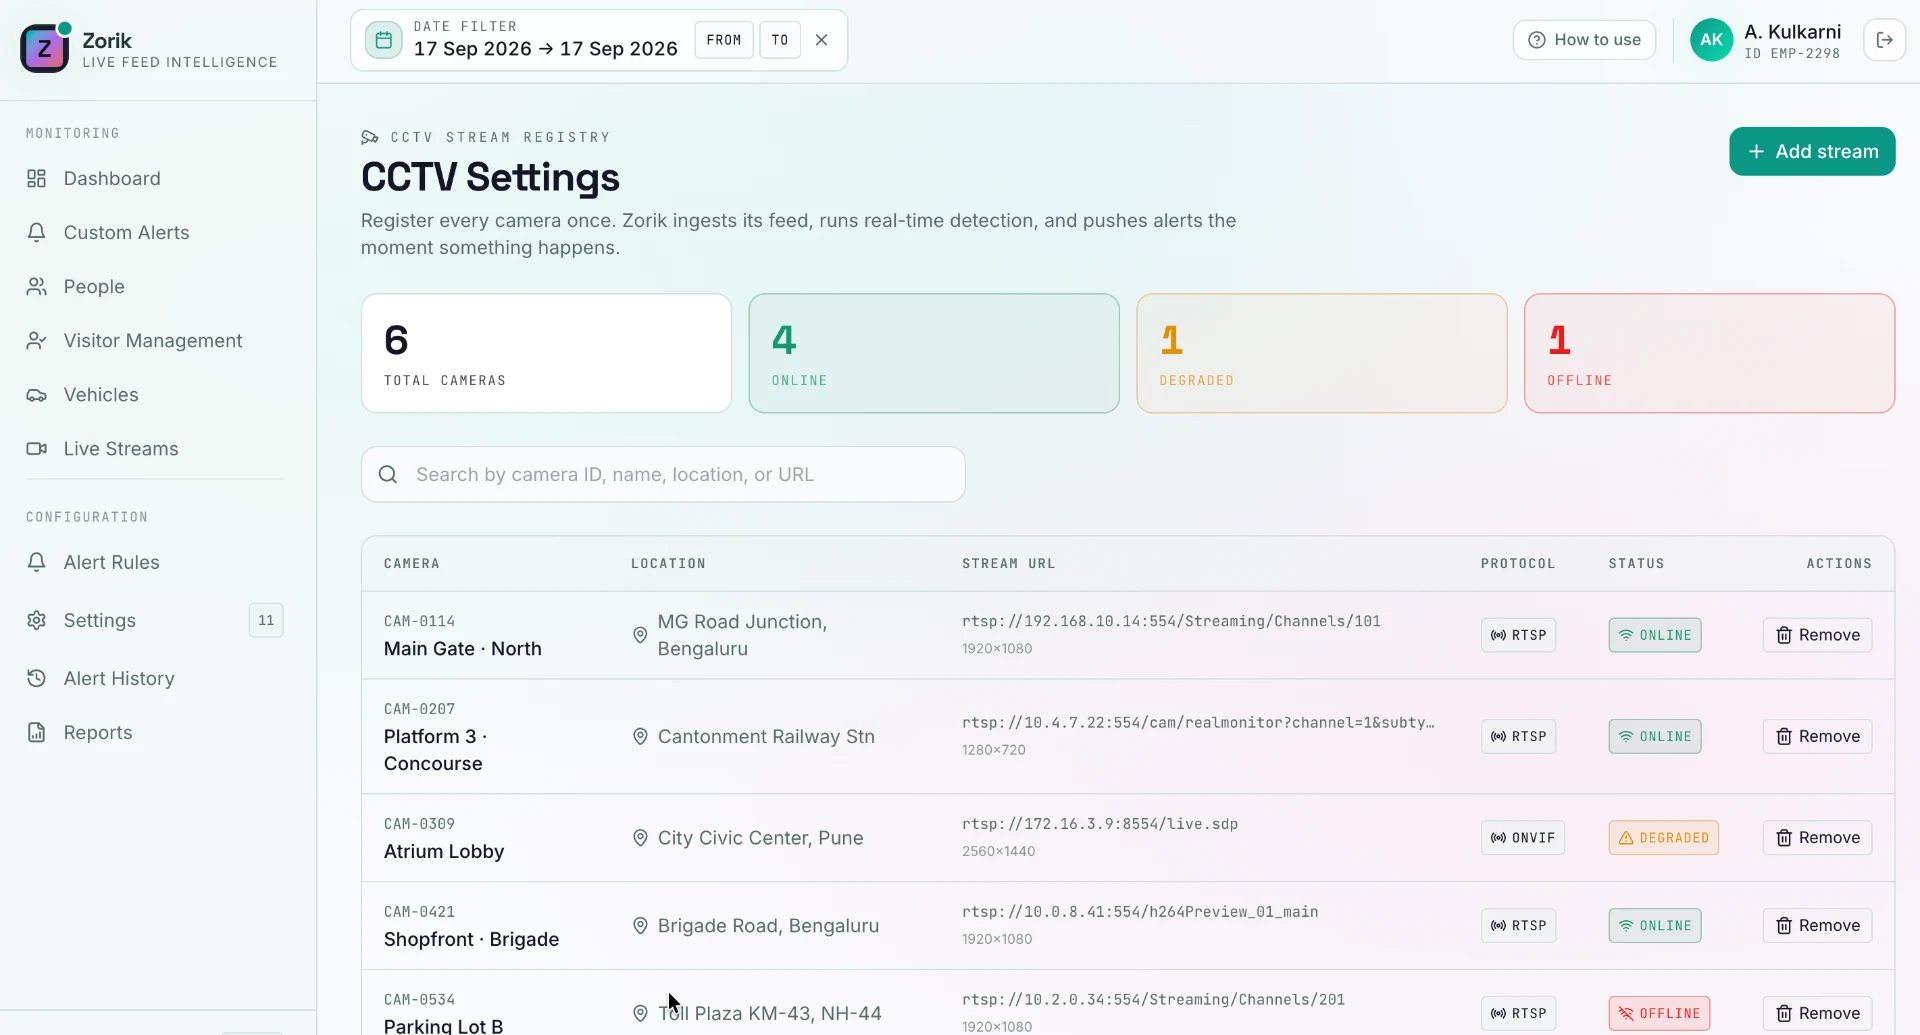Screen dimensions: 1920x1035
Task: Click stream URL rtsp://192.168.10.14:554/Streaming/Channels/101
Action: [1171, 621]
